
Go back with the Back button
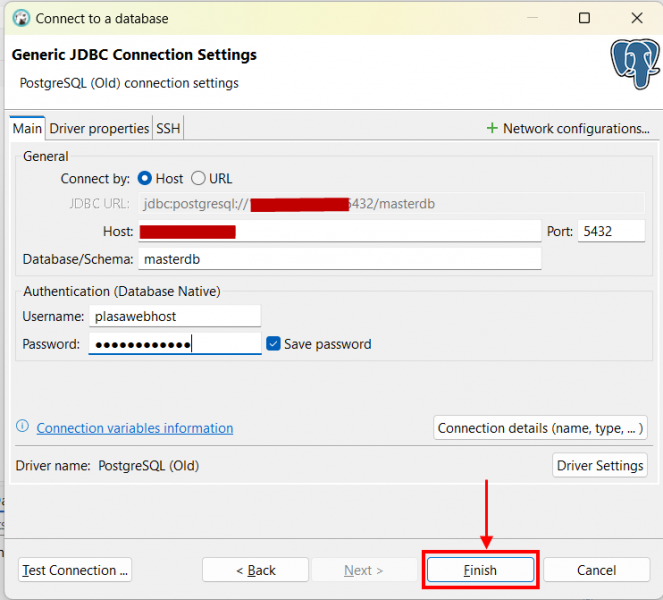coord(255,570)
